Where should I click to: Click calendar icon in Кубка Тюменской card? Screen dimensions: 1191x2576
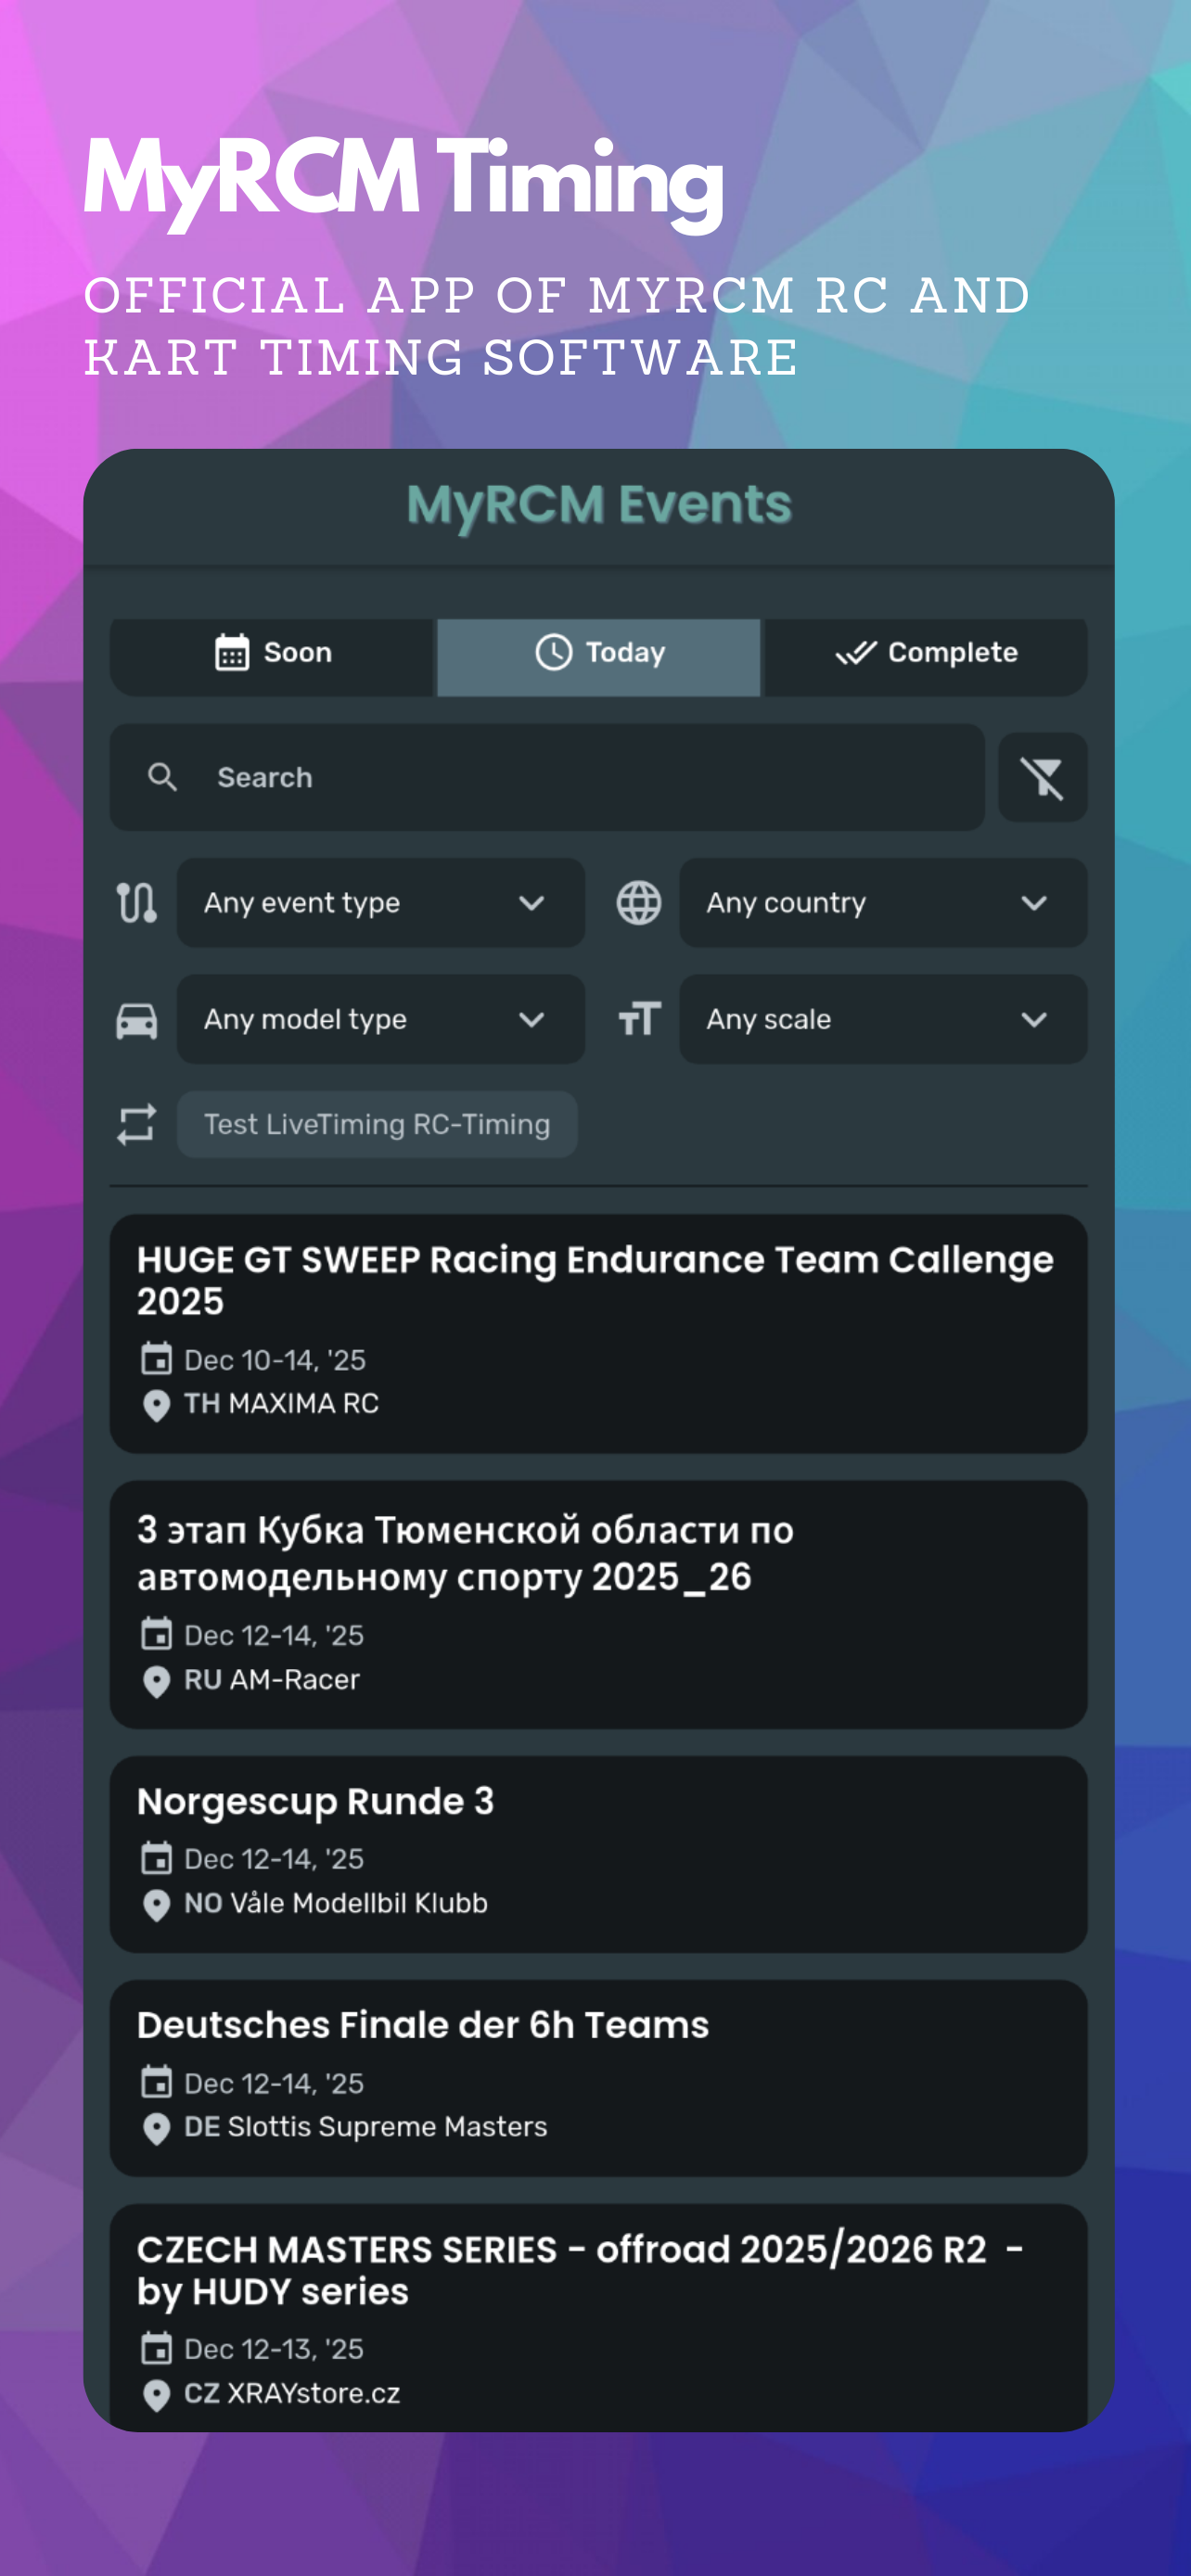point(156,1634)
